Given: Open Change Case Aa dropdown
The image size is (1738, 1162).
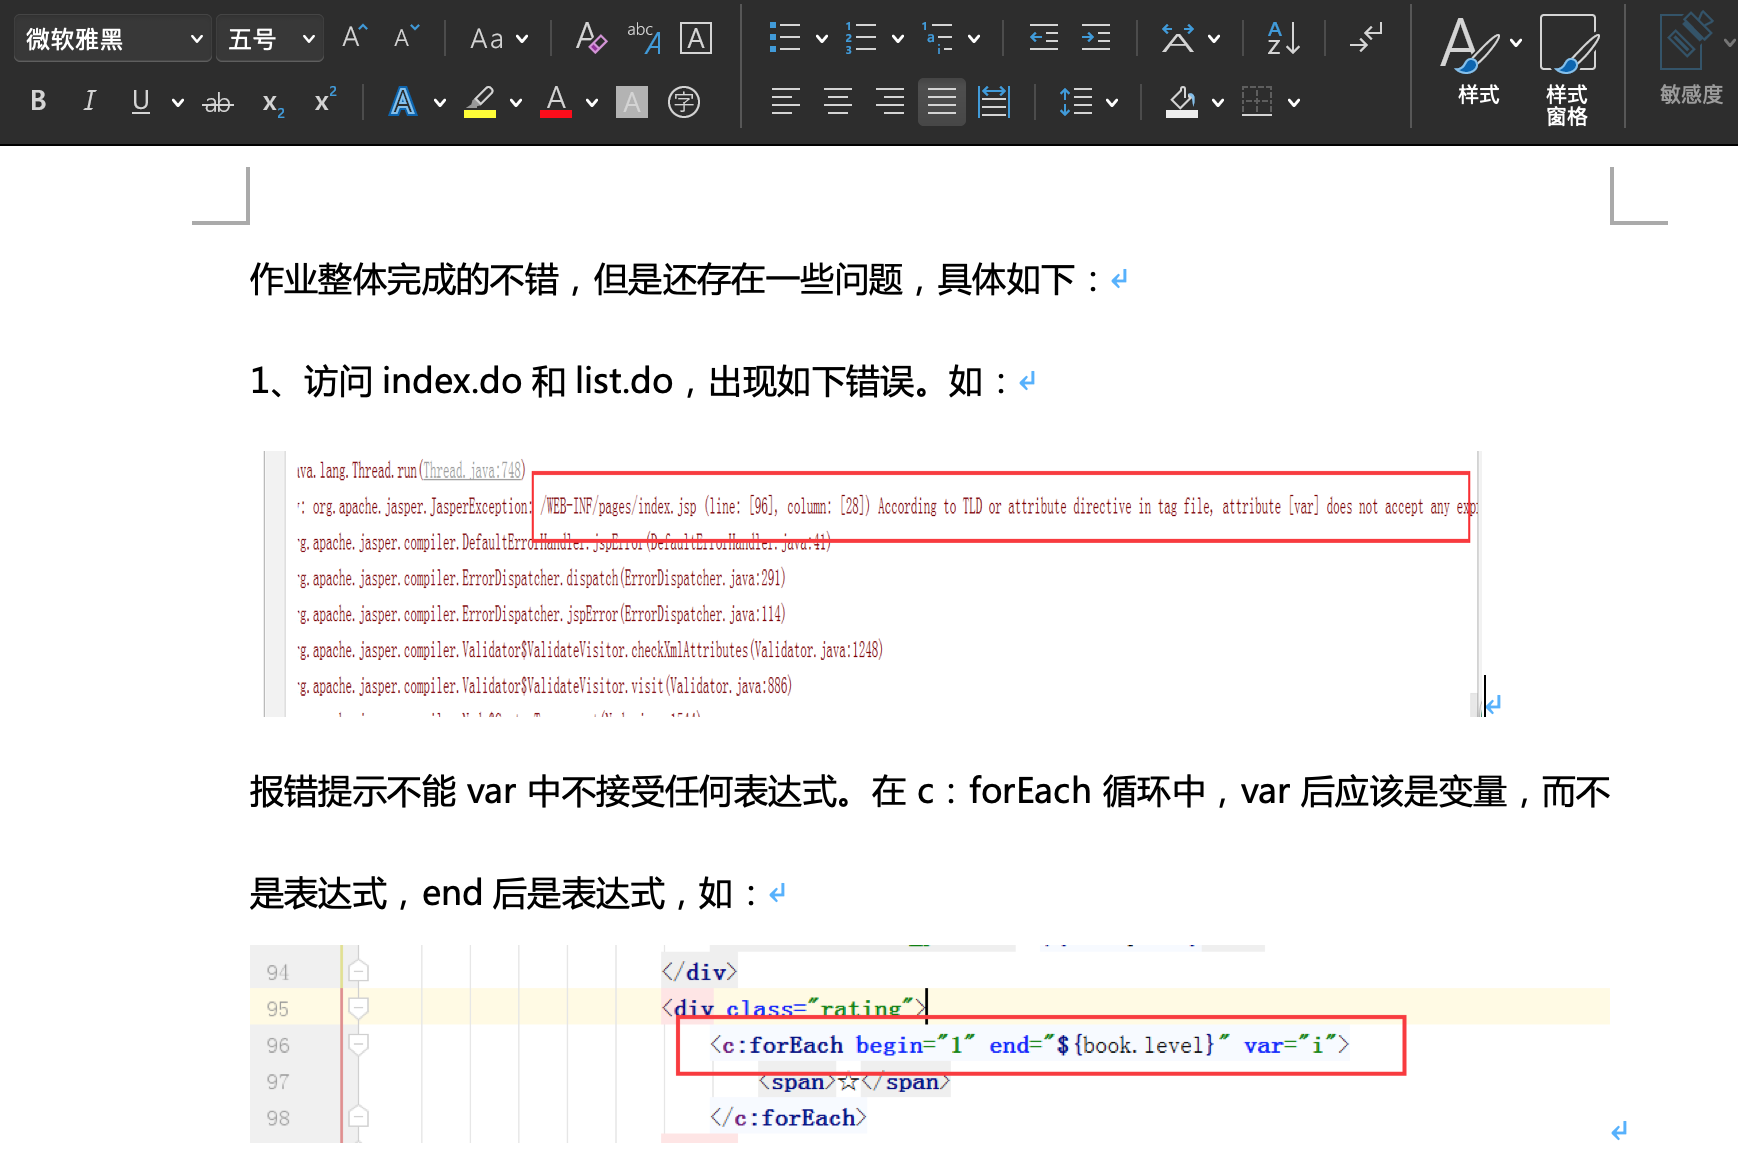Looking at the screenshot, I should 498,39.
